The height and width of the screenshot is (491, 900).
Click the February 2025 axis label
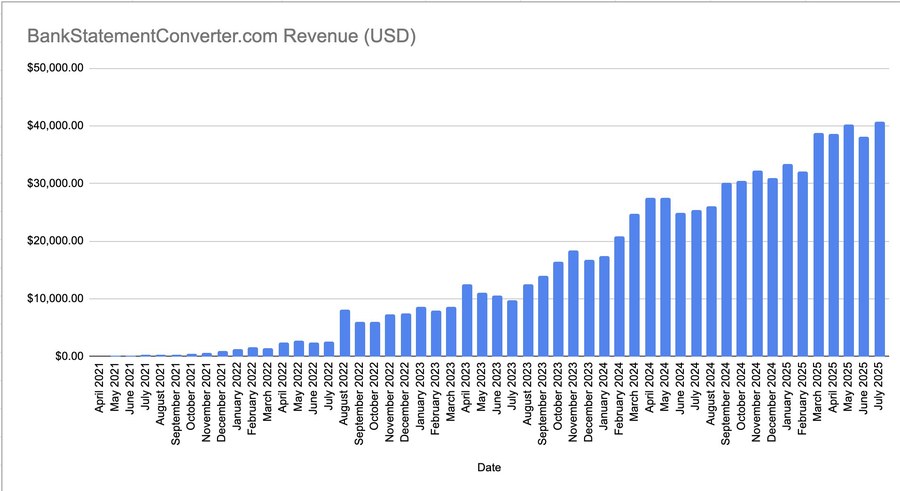[802, 399]
